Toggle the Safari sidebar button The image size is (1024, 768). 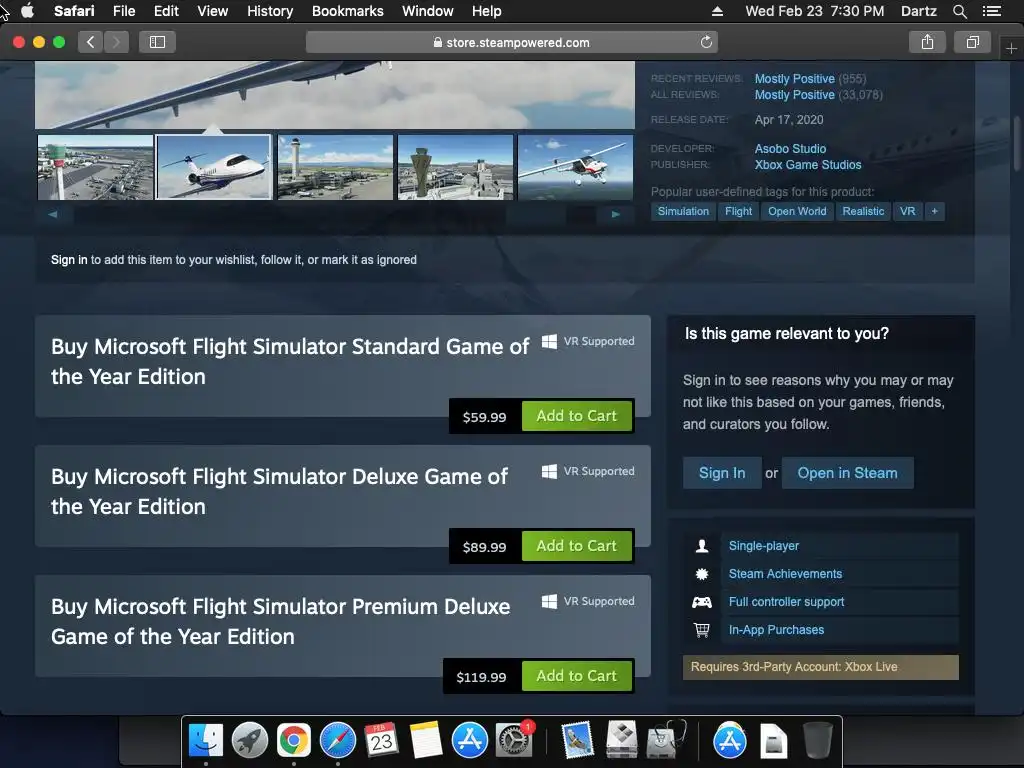pos(157,42)
